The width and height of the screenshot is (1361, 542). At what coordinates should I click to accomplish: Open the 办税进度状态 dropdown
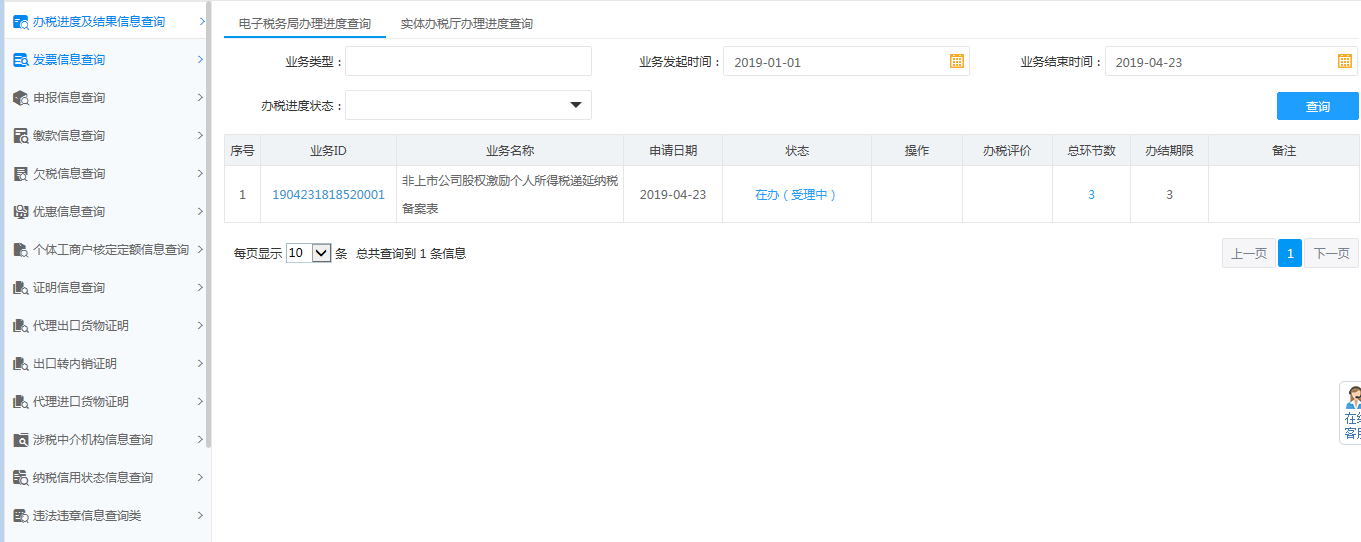click(x=468, y=105)
